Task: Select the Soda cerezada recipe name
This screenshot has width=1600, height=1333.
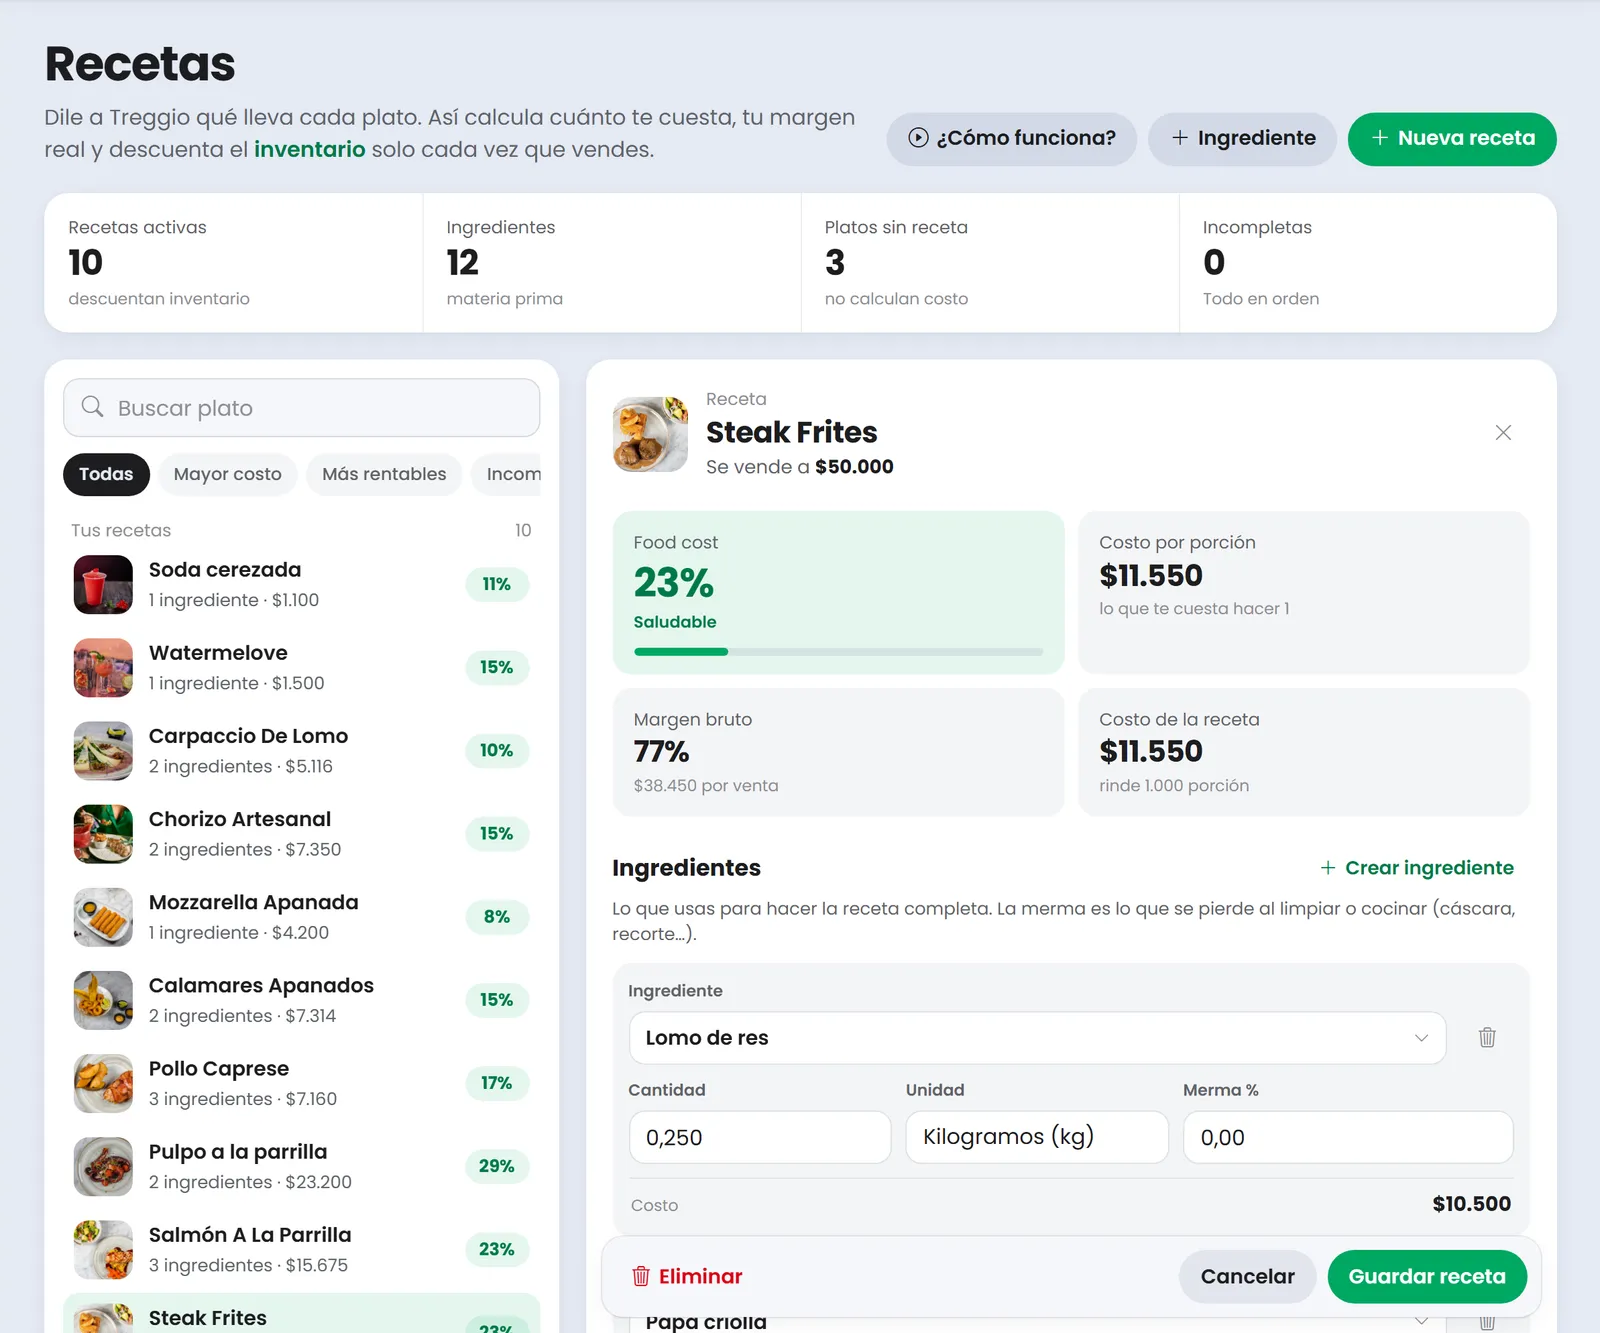Action: pos(225,569)
